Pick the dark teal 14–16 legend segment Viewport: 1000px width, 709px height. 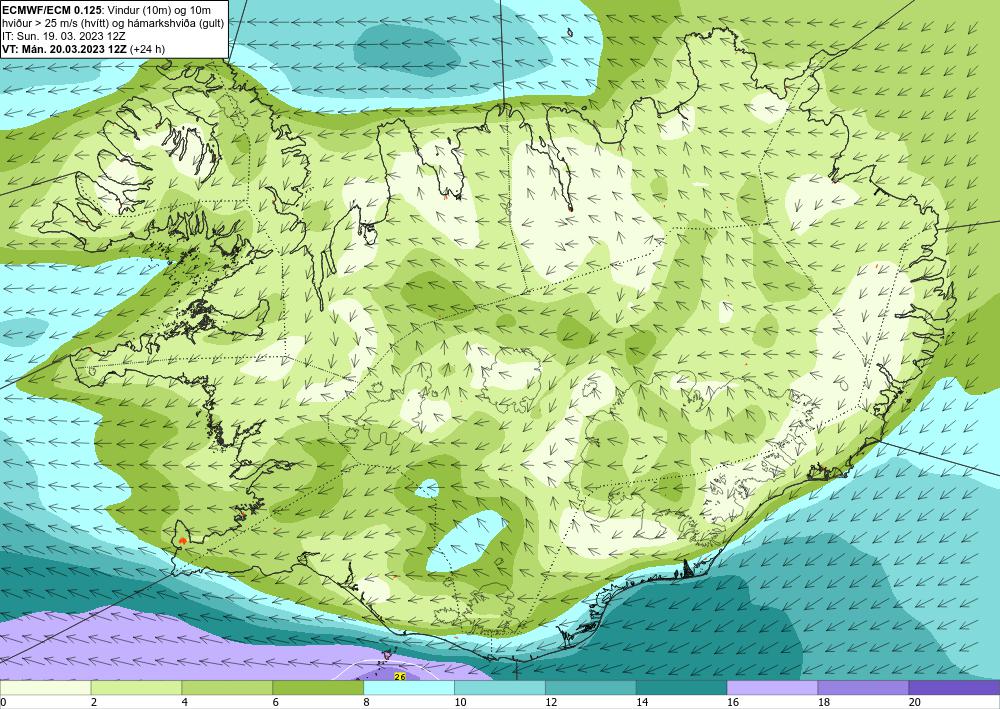pyautogui.click(x=682, y=688)
